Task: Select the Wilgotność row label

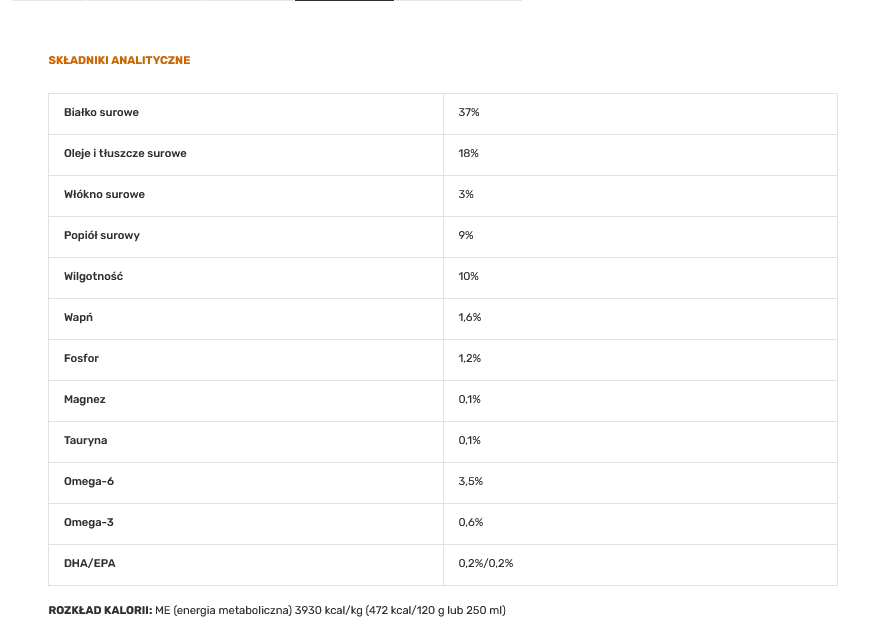Action: [93, 277]
